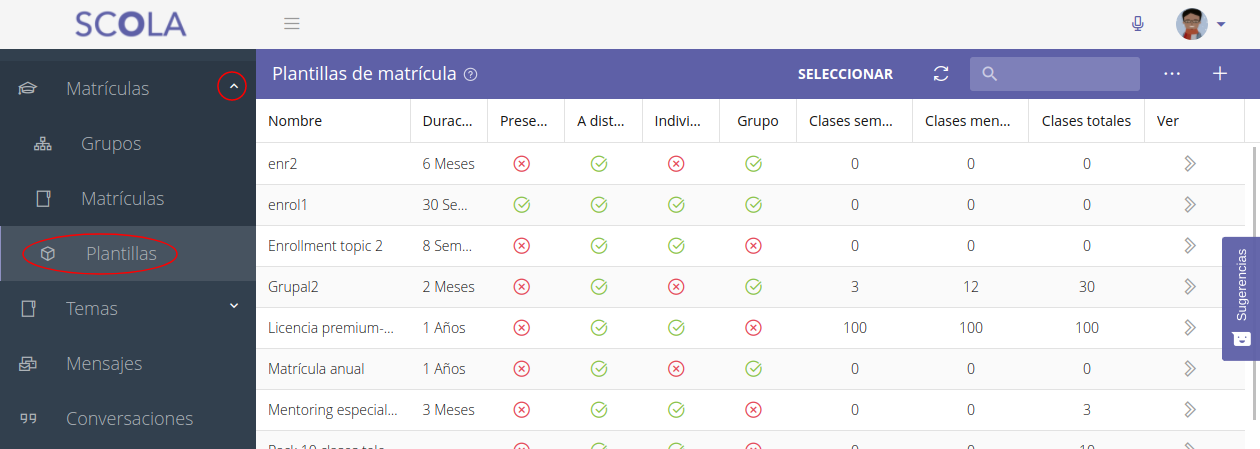The width and height of the screenshot is (1260, 449).
Task: Go to Mensajes in sidebar
Action: (x=104, y=364)
